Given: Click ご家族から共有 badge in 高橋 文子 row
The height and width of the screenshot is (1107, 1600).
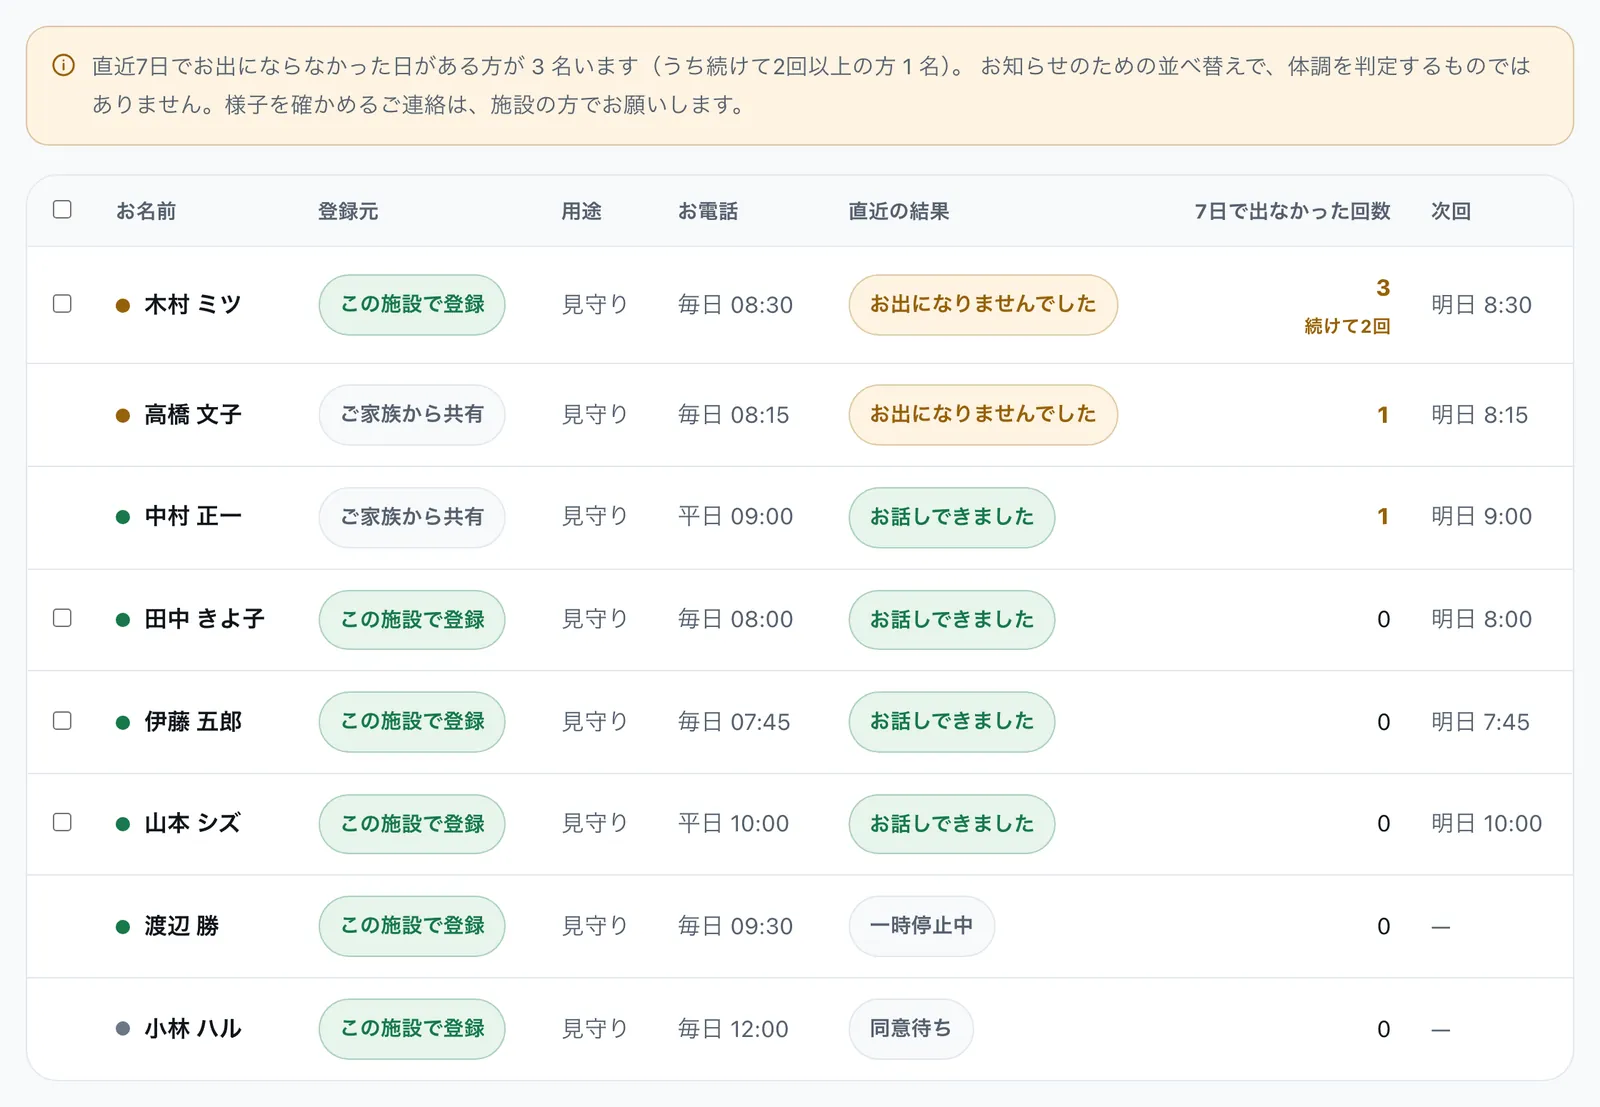Looking at the screenshot, I should coord(412,415).
